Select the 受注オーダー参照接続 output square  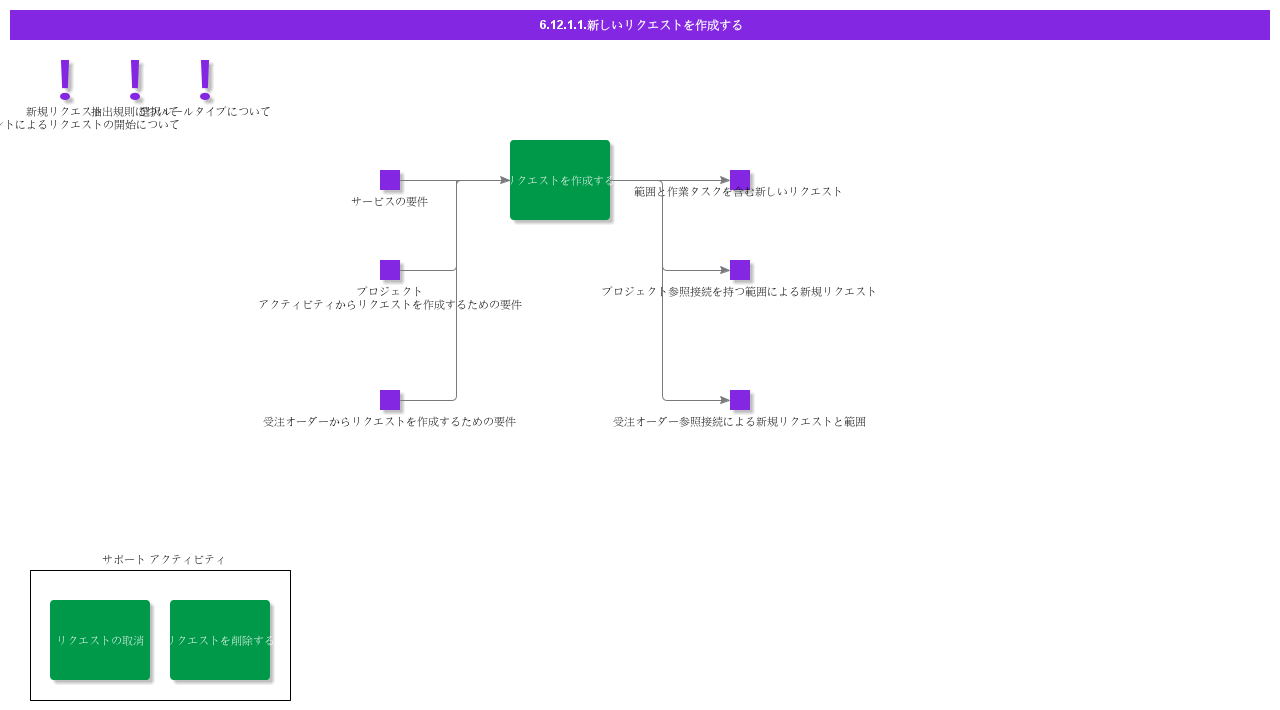(x=740, y=400)
